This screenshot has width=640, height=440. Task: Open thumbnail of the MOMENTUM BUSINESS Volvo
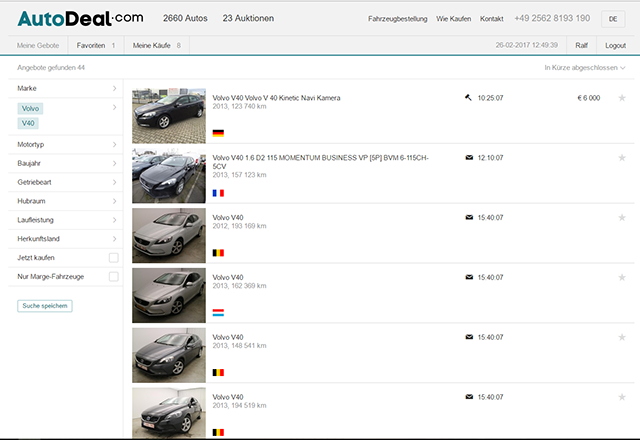coord(169,176)
